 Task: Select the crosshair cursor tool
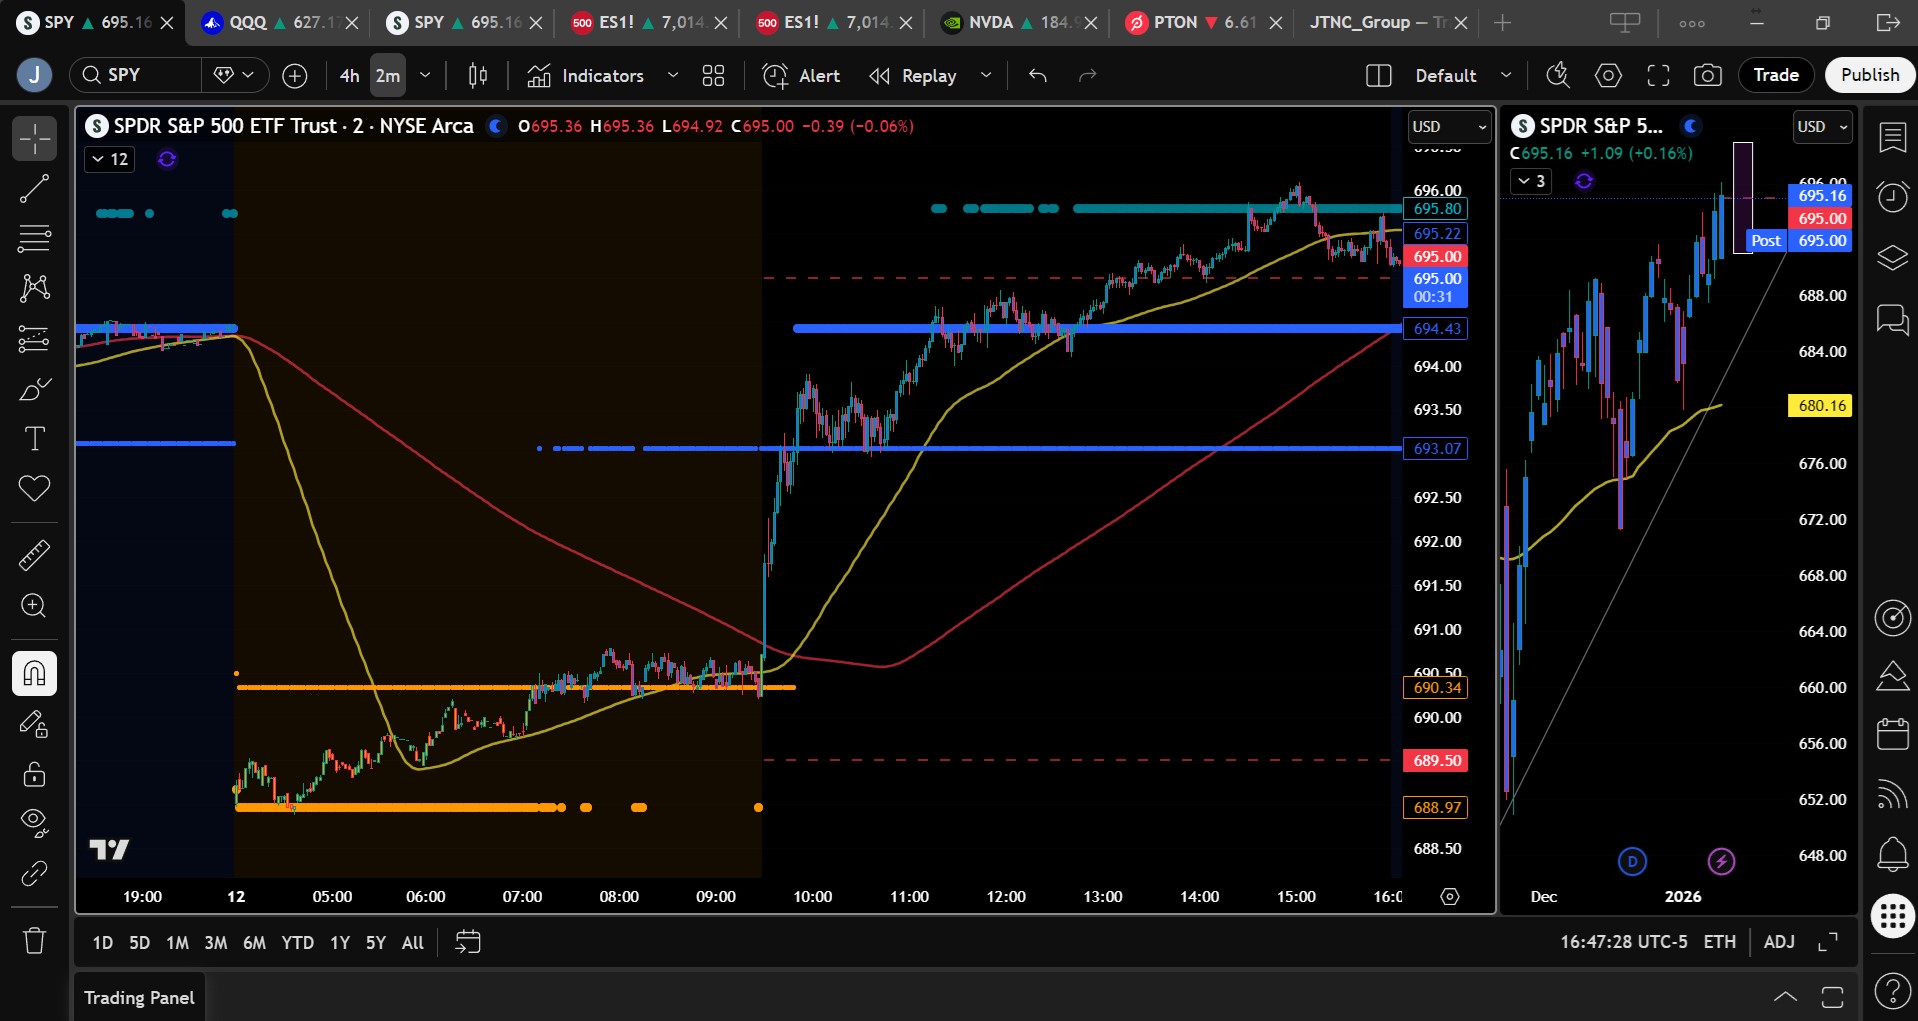click(34, 139)
